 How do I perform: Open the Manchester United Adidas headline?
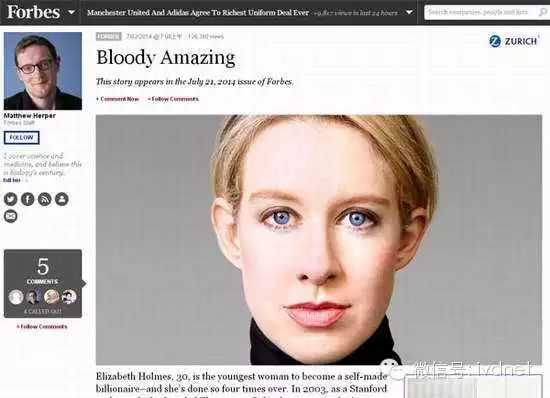tap(198, 13)
